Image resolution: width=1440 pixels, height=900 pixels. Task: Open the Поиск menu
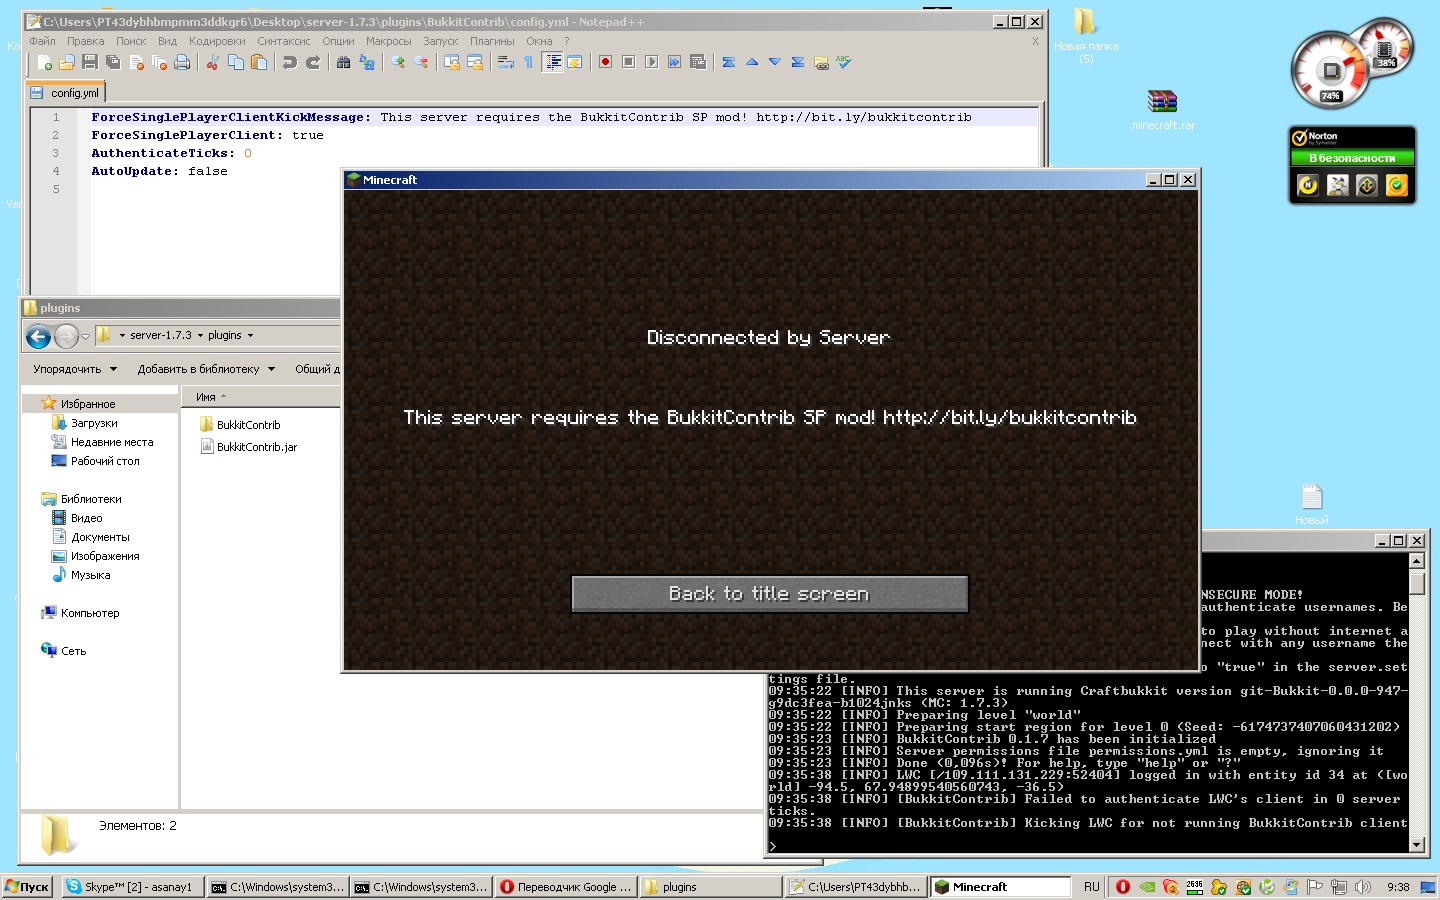pyautogui.click(x=131, y=41)
